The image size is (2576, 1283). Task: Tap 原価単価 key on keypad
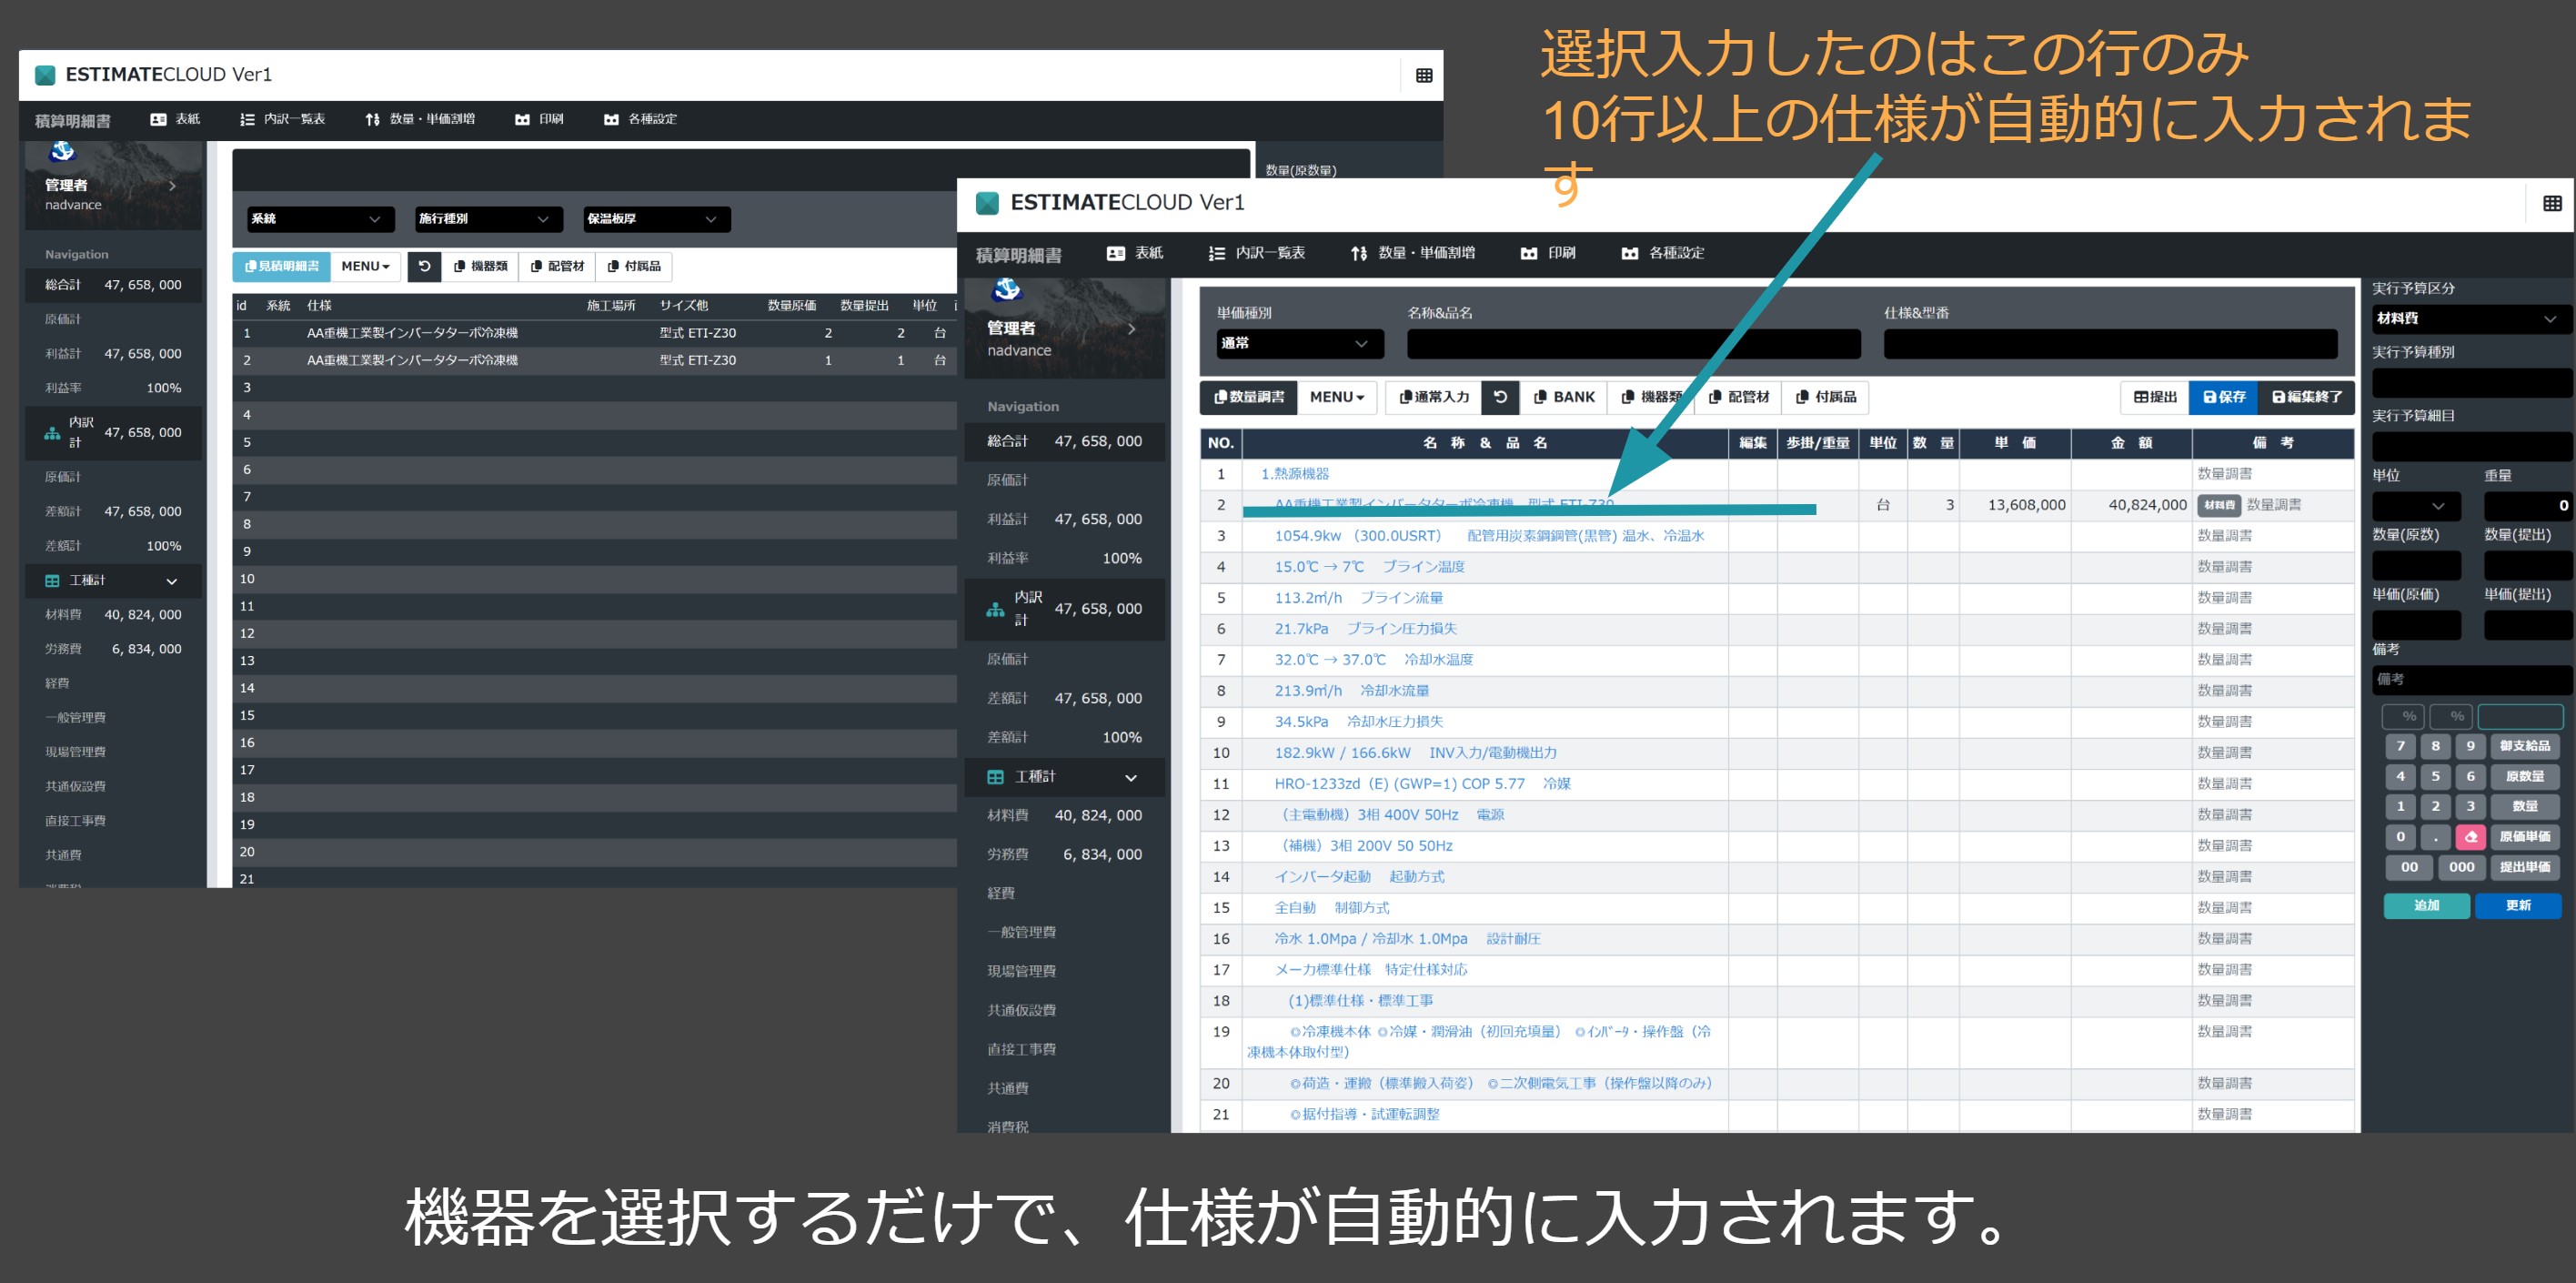tap(2524, 837)
